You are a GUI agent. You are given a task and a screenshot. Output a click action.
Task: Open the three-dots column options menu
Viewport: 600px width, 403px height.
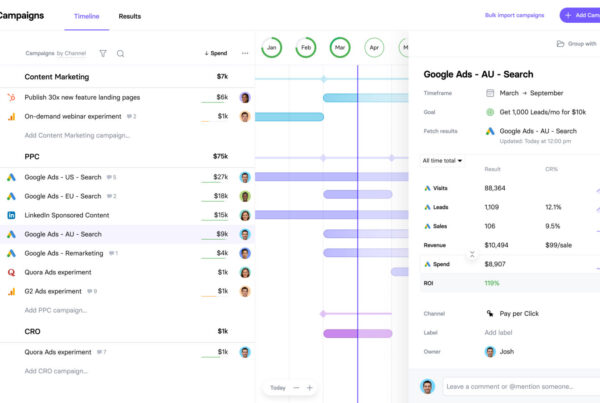point(245,53)
